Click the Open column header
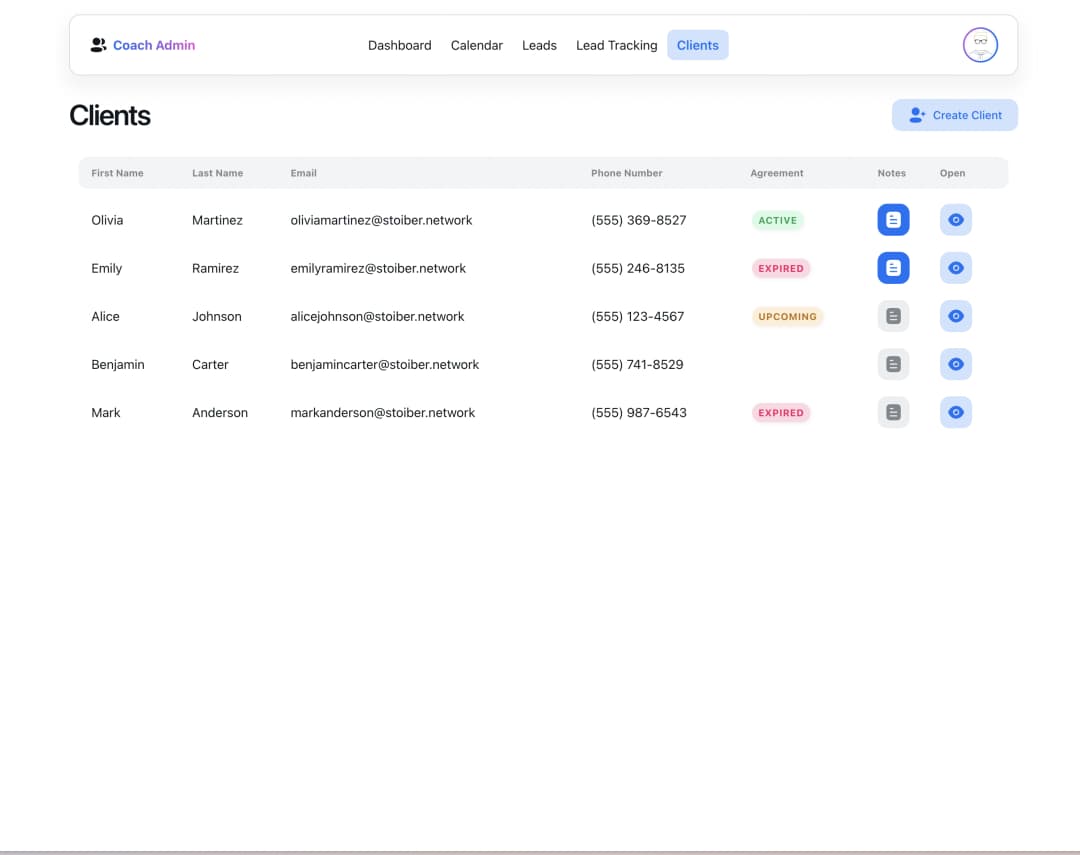Image resolution: width=1080 pixels, height=855 pixels. point(952,173)
